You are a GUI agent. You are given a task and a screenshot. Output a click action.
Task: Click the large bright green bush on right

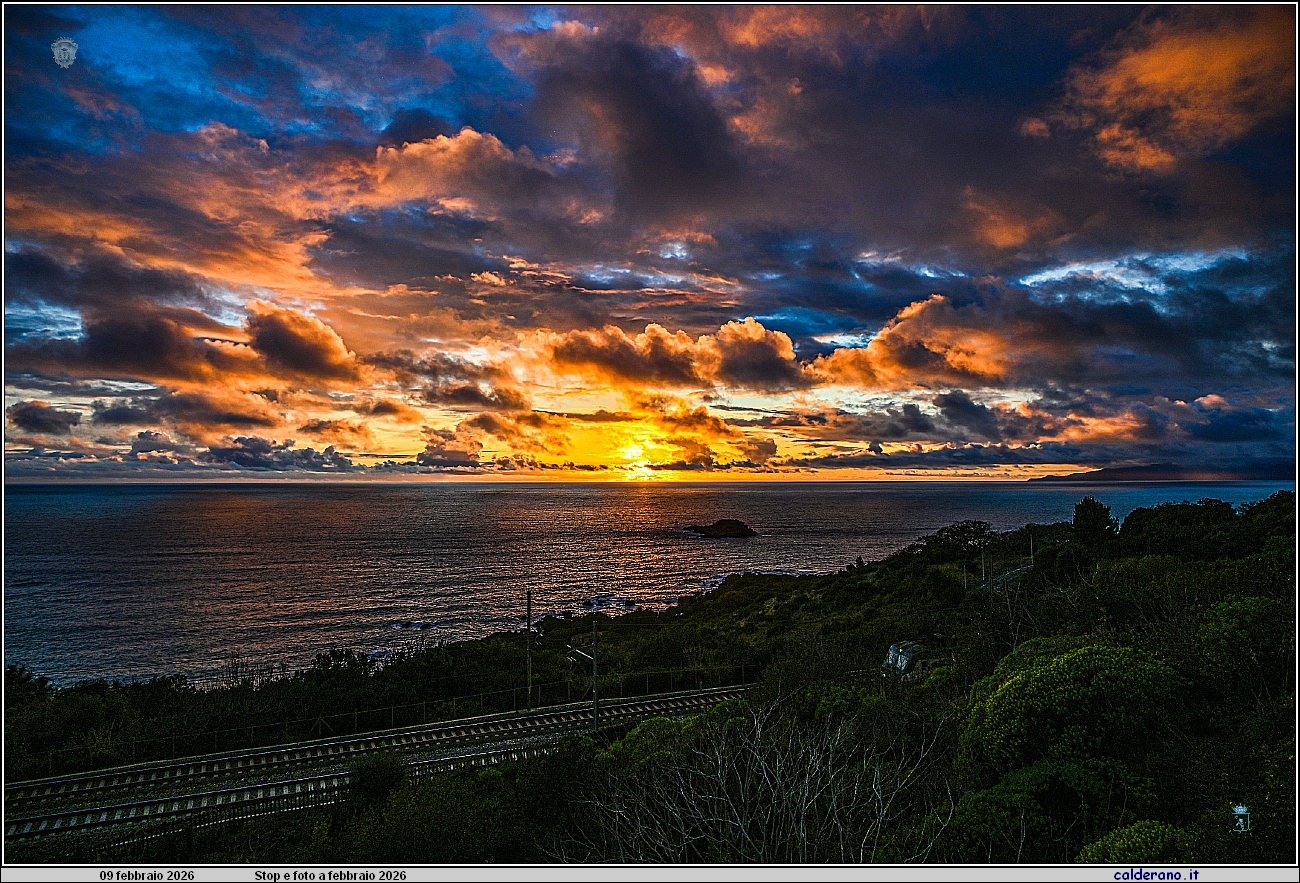[1070, 700]
